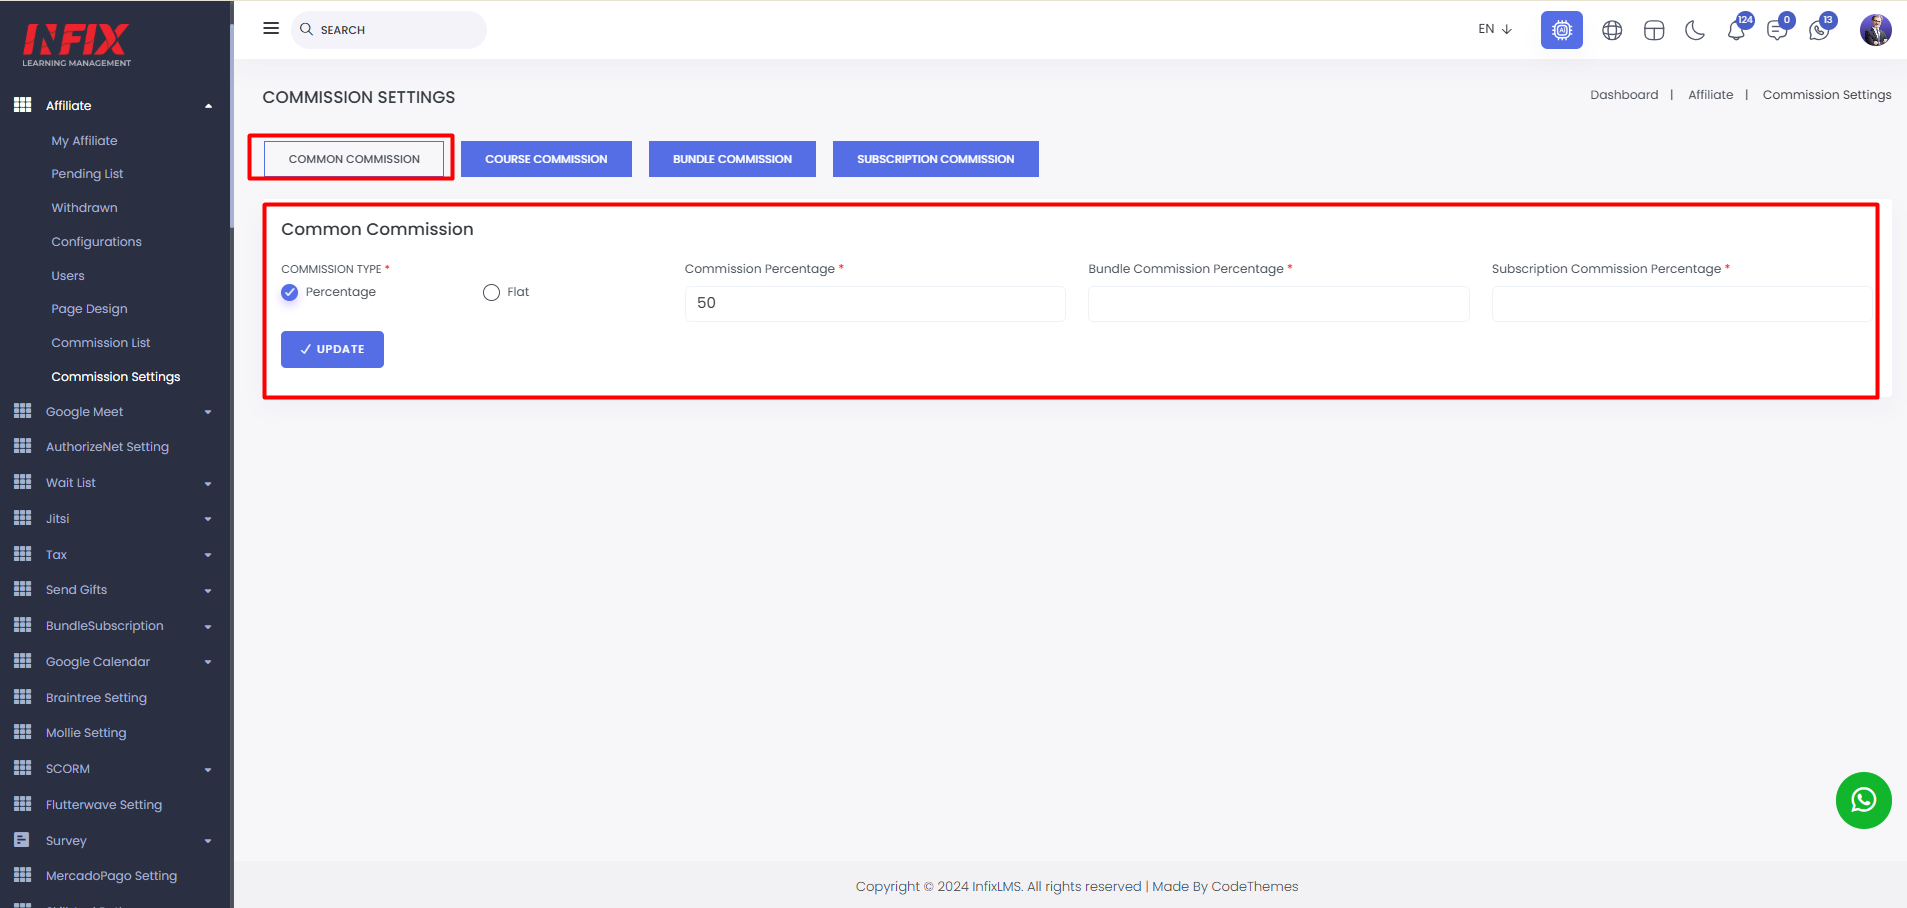Switch to Course Commission tab
The image size is (1907, 908).
click(x=546, y=159)
